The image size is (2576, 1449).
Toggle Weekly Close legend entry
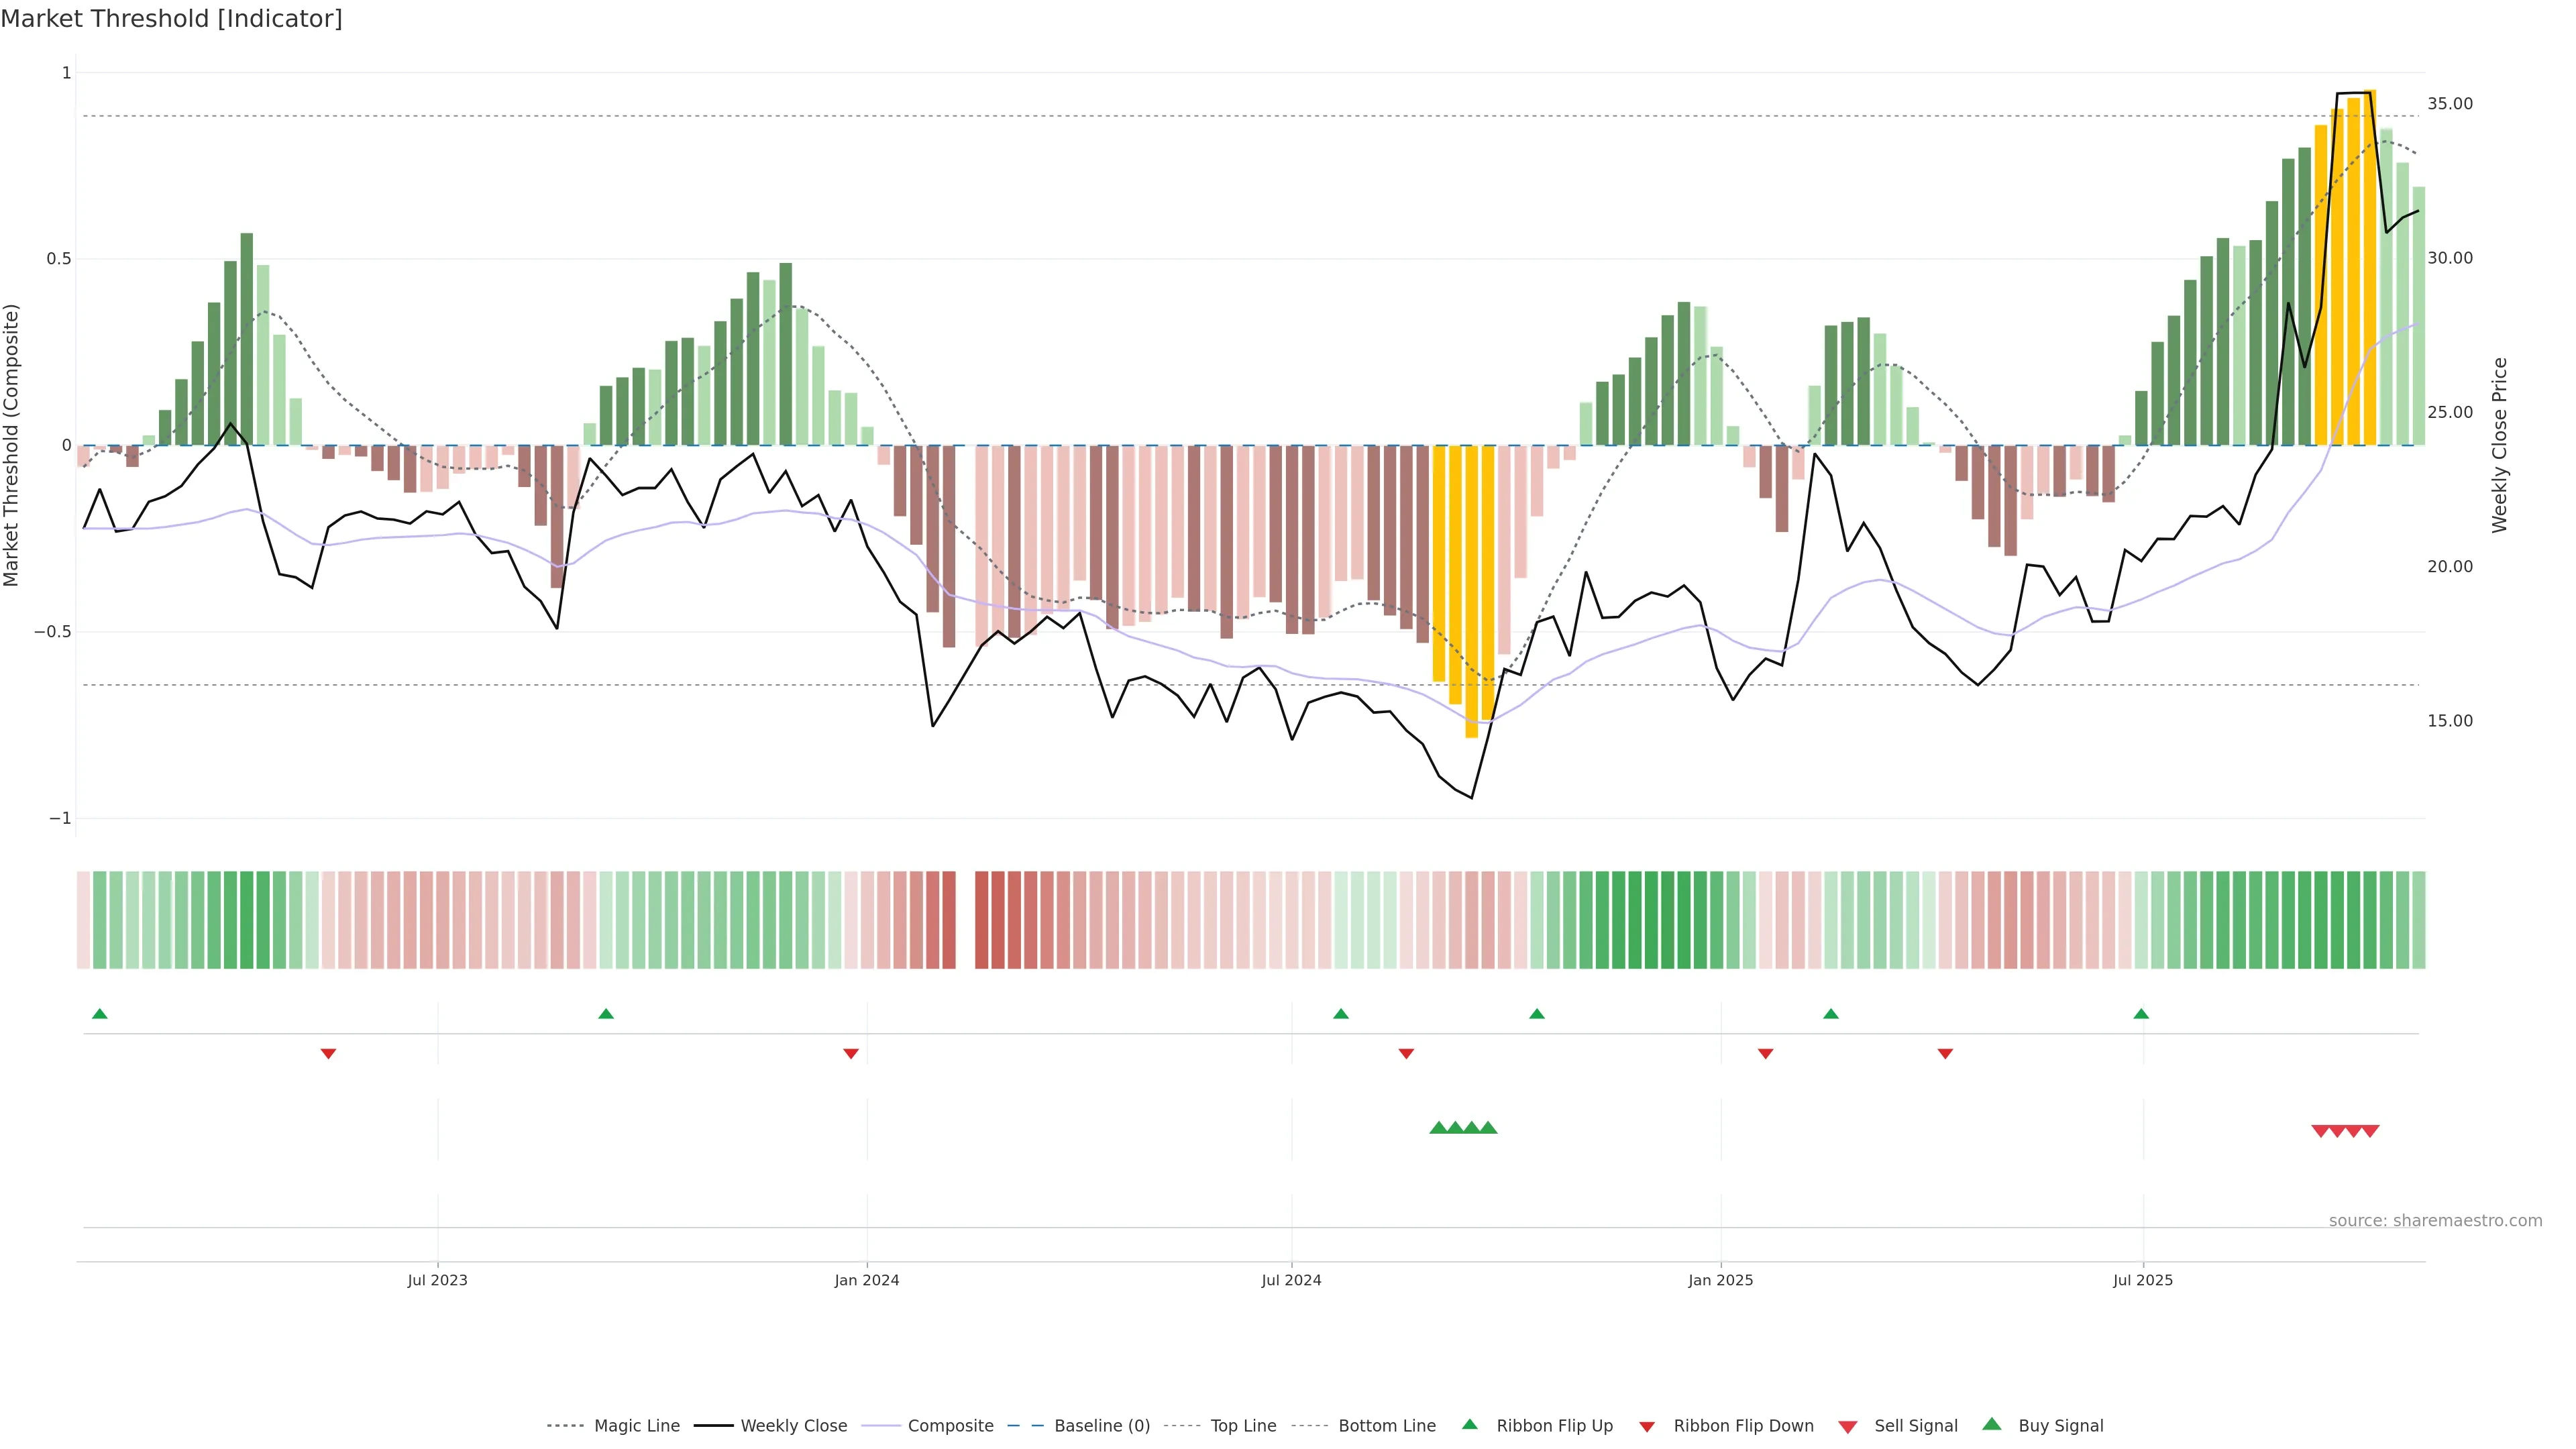[793, 1426]
